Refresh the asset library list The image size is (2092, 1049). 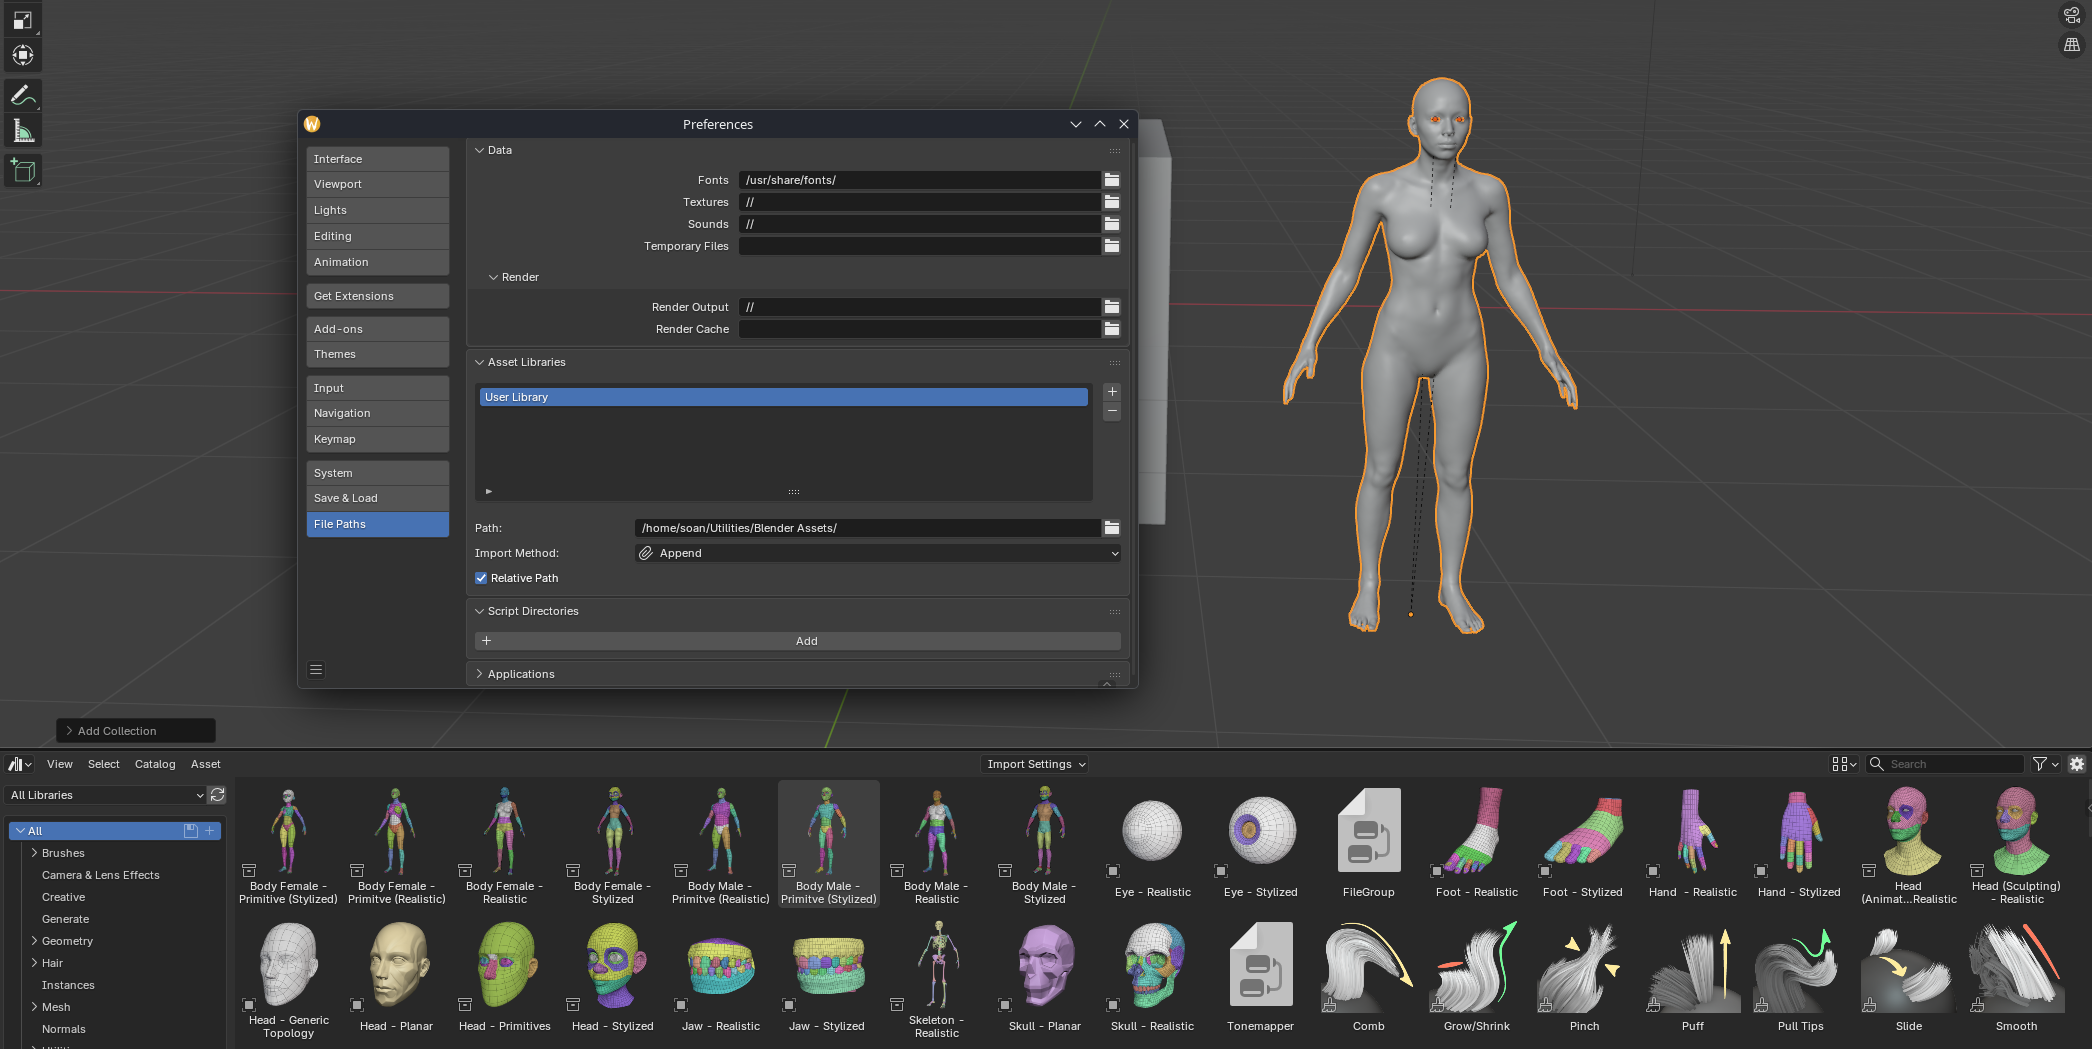pos(217,795)
